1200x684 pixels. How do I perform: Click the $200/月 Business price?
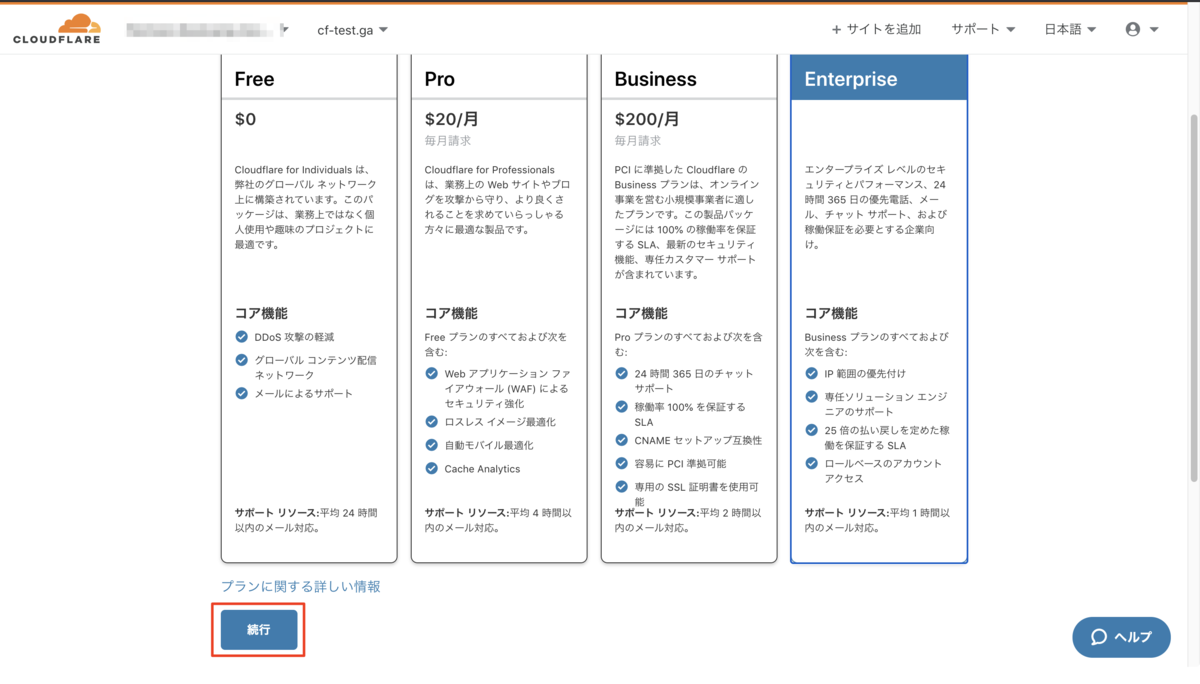[647, 119]
